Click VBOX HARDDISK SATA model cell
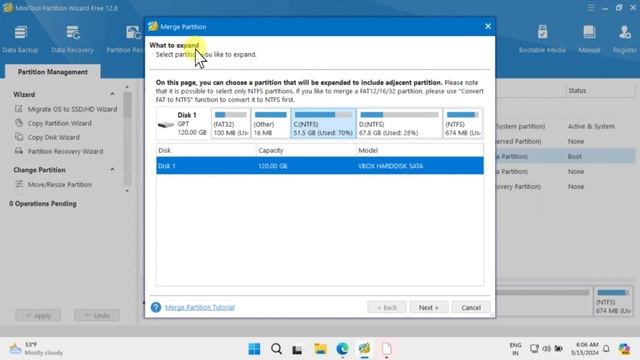640x360 pixels. pyautogui.click(x=391, y=166)
